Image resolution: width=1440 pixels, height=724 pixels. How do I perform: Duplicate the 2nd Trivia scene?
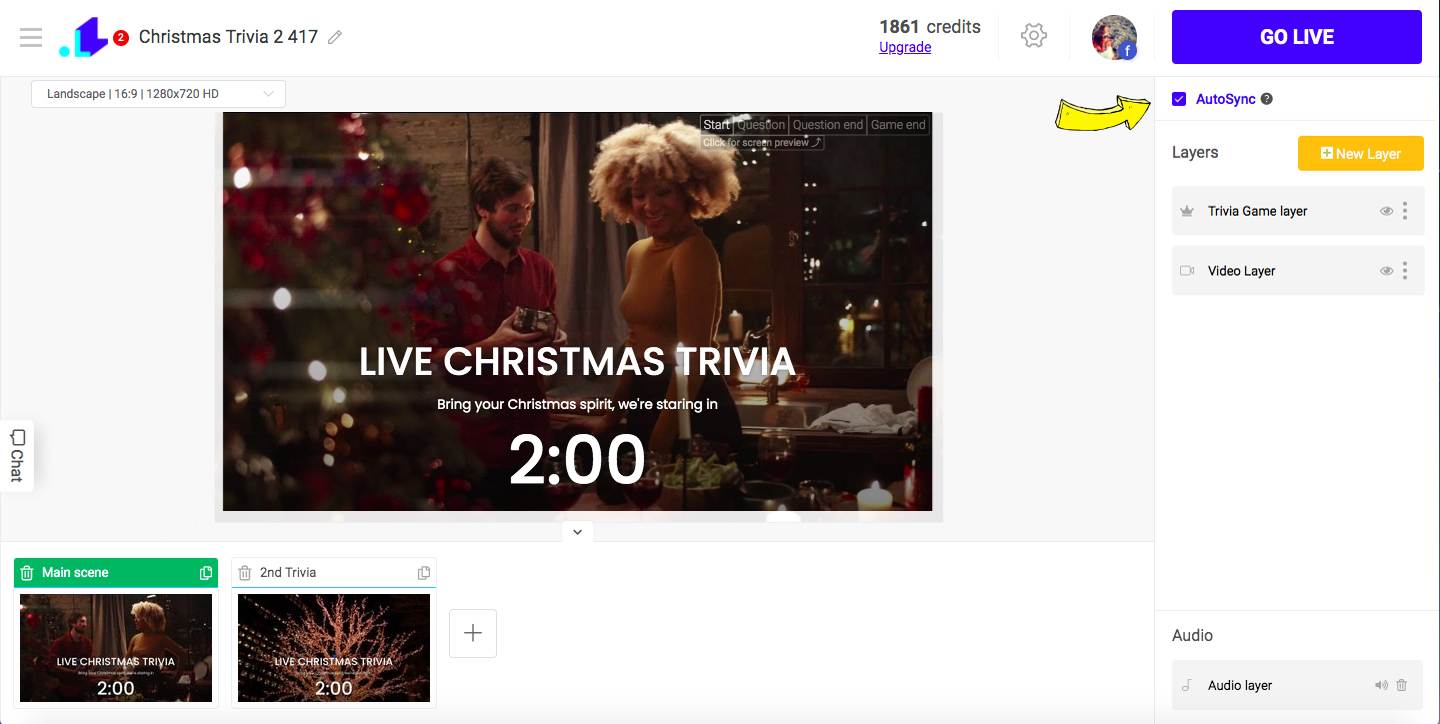tap(424, 573)
